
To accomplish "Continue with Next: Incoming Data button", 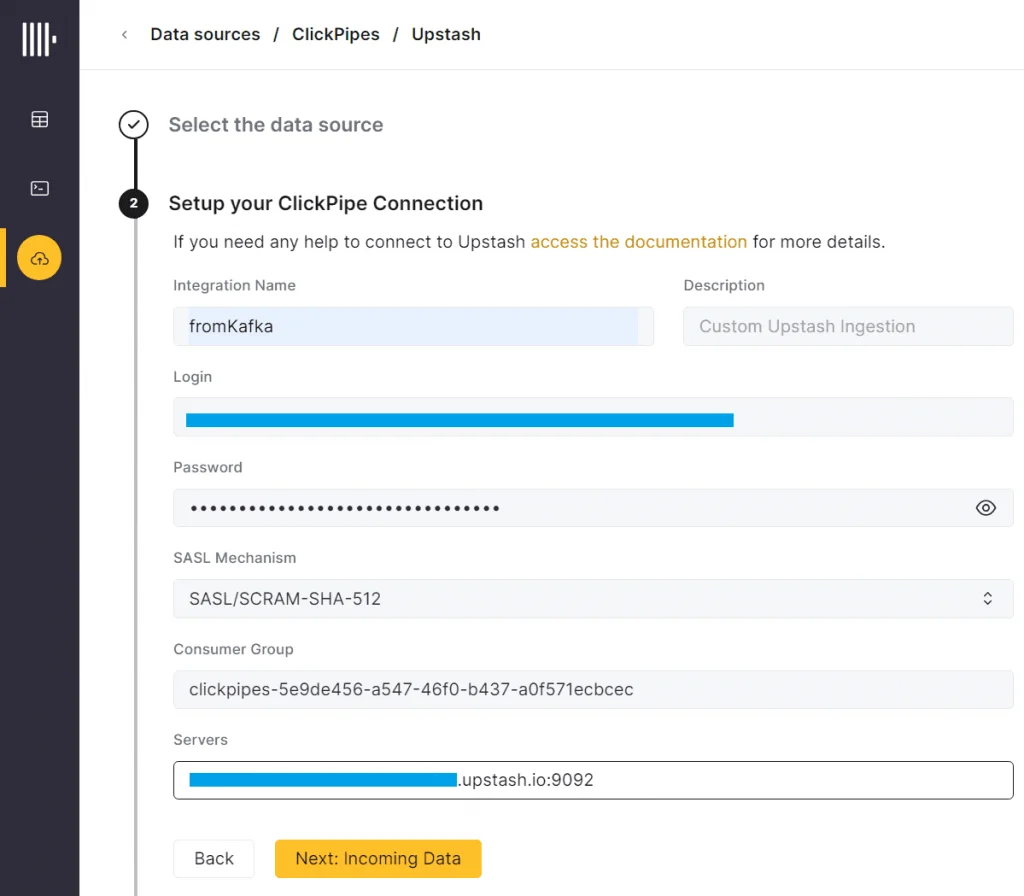I will [378, 859].
